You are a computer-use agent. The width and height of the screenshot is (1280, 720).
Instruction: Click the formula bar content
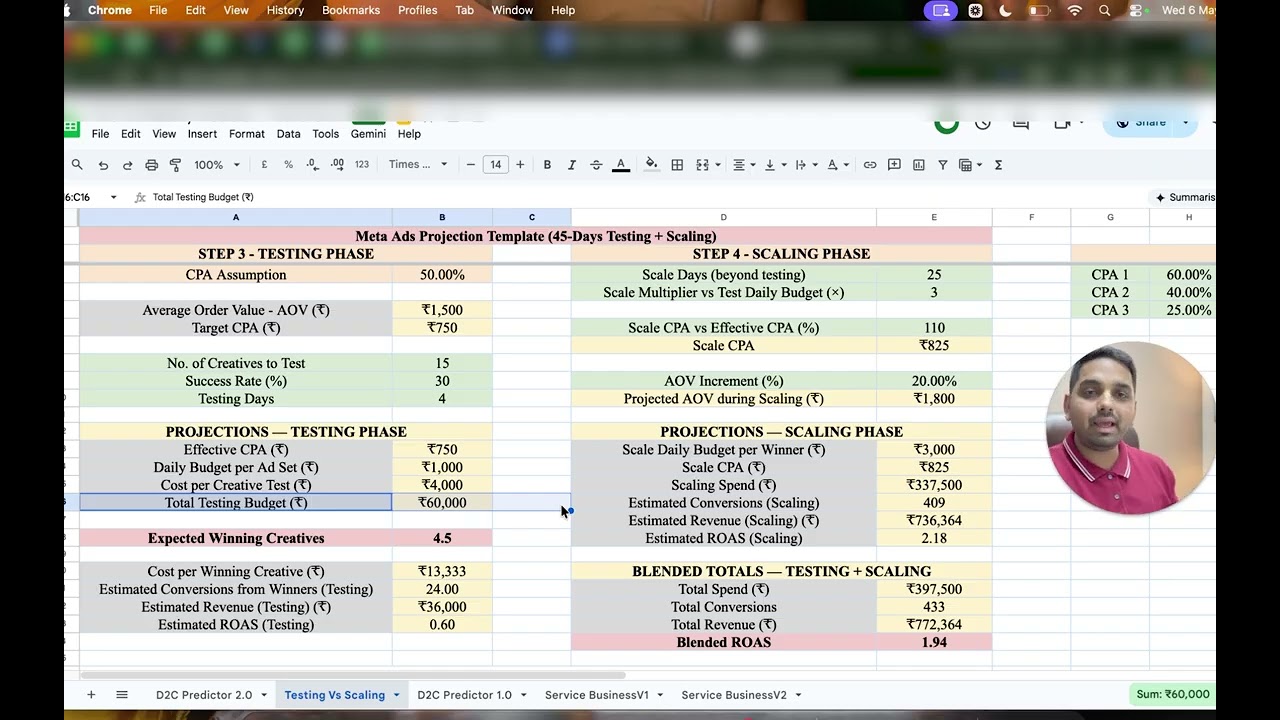pos(203,197)
